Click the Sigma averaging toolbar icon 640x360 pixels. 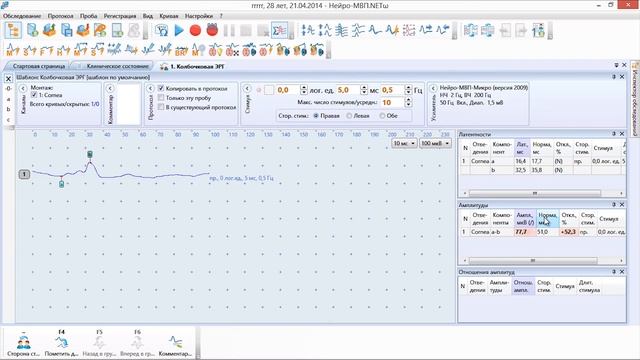coord(280,31)
